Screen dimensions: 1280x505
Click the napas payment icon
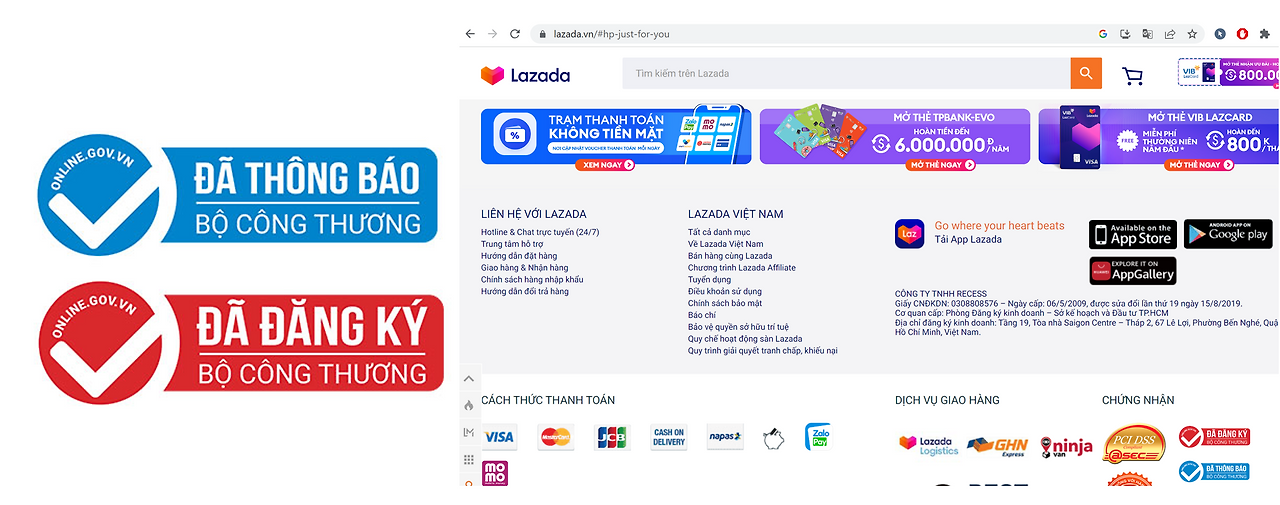click(725, 437)
